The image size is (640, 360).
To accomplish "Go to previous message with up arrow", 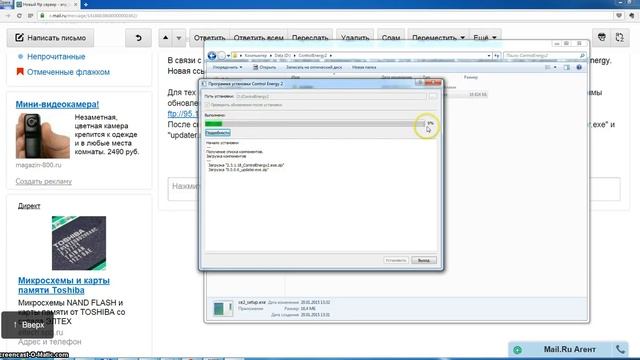I will pyautogui.click(x=165, y=38).
